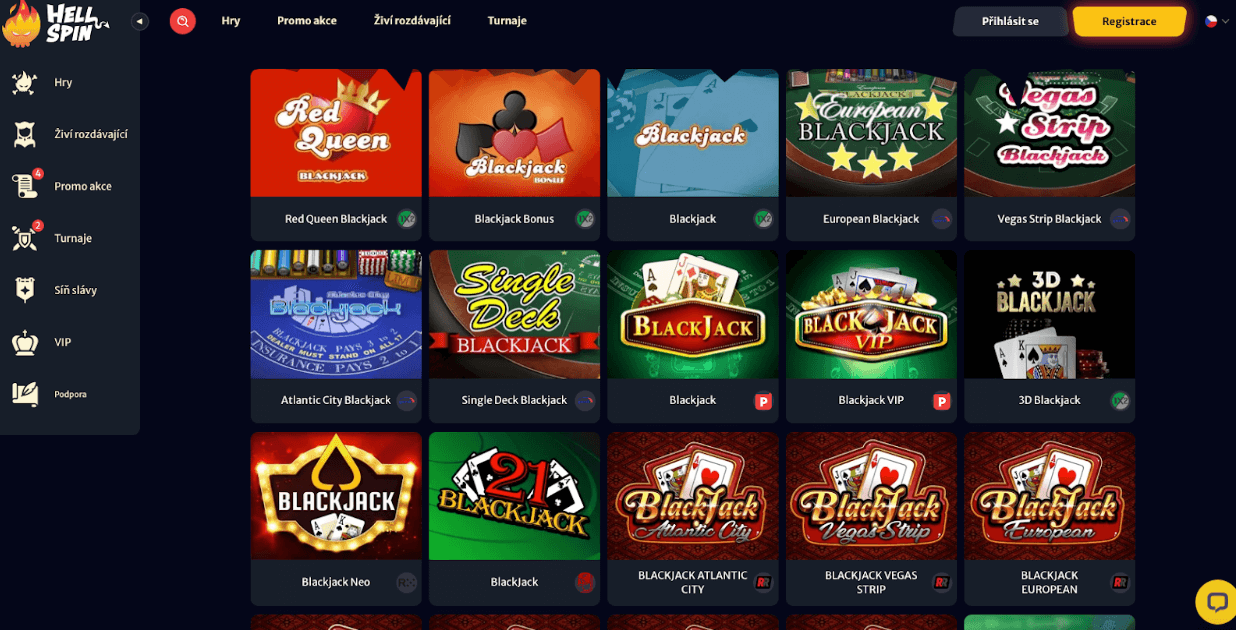Open Turnaje in sidebar with badge

coord(70,238)
